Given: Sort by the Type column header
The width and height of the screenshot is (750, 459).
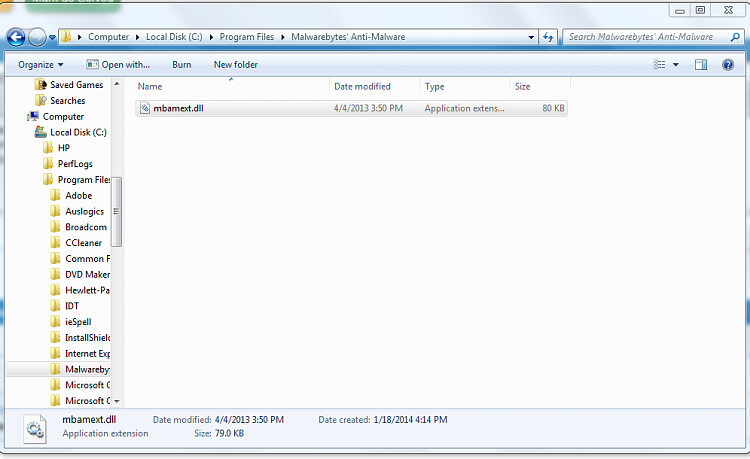Looking at the screenshot, I should click(x=464, y=87).
